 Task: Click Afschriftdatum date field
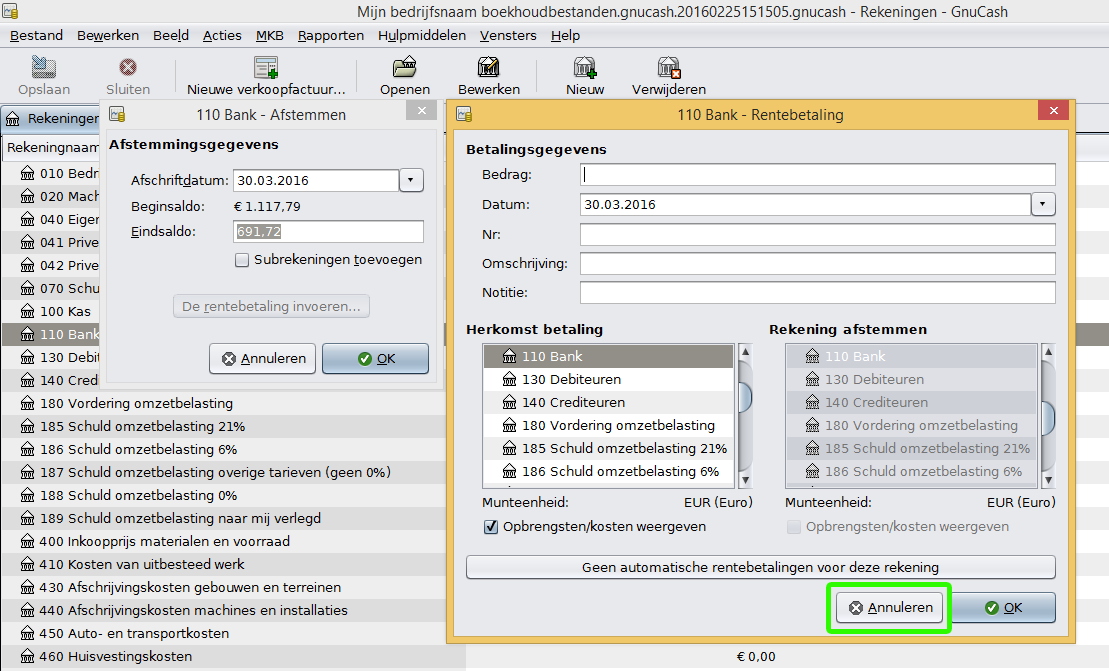(316, 180)
